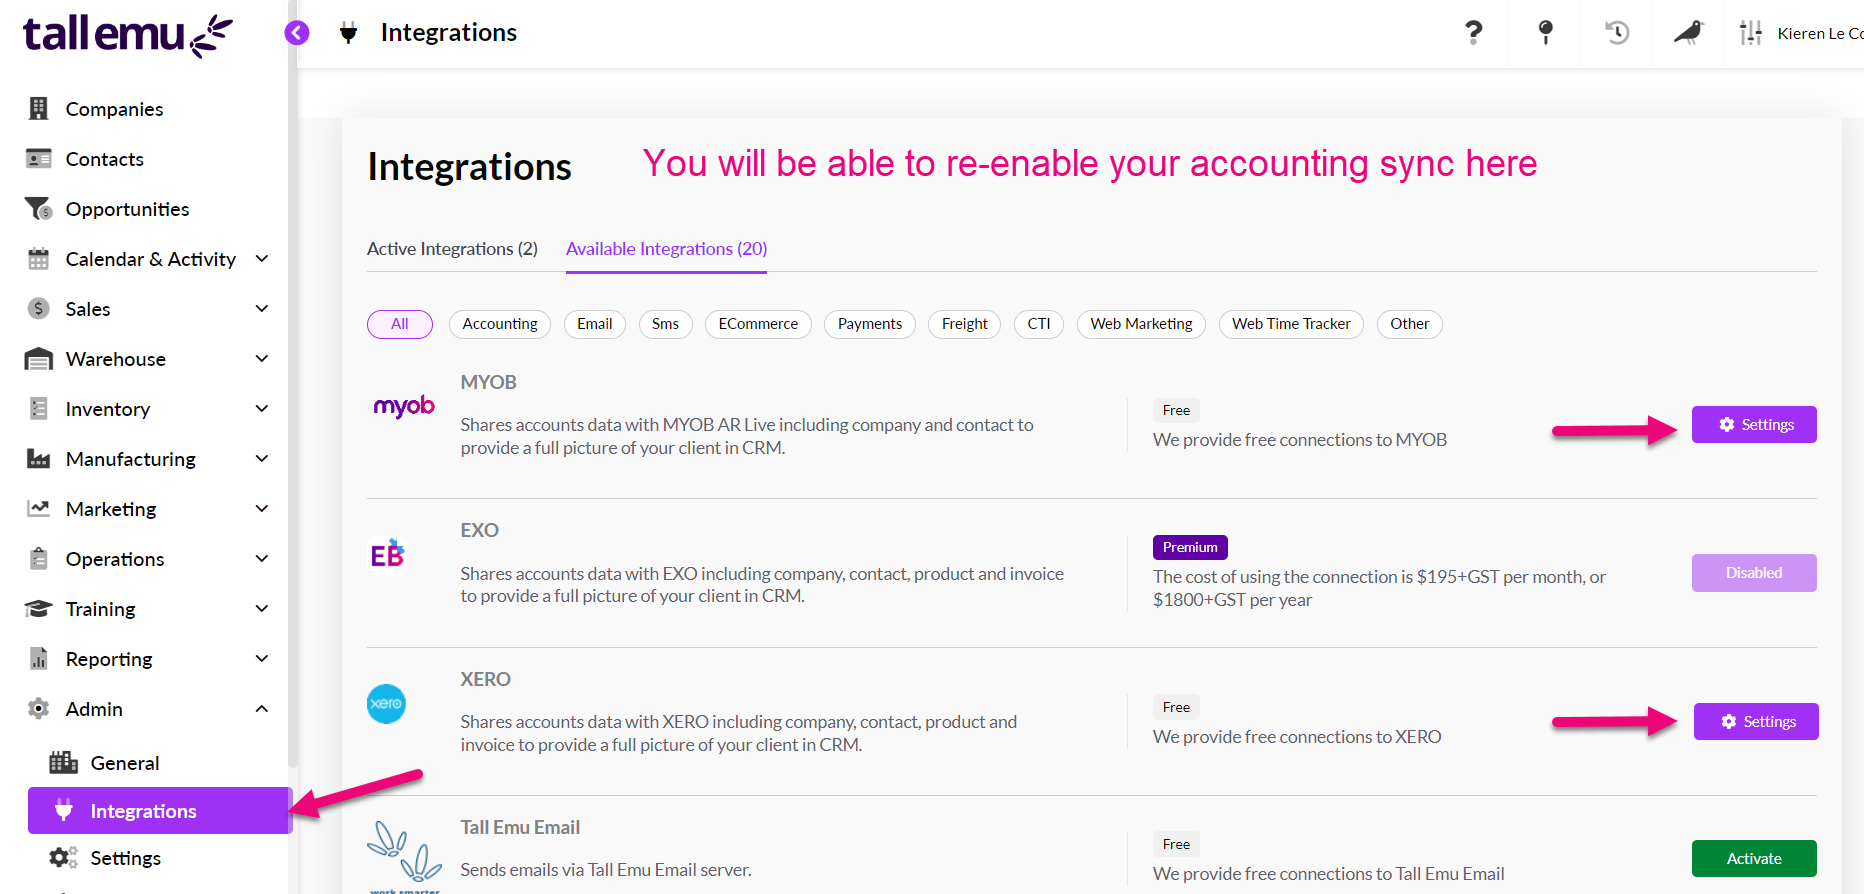Select Available Integrations (20) tab
Image resolution: width=1864 pixels, height=894 pixels.
pyautogui.click(x=666, y=249)
